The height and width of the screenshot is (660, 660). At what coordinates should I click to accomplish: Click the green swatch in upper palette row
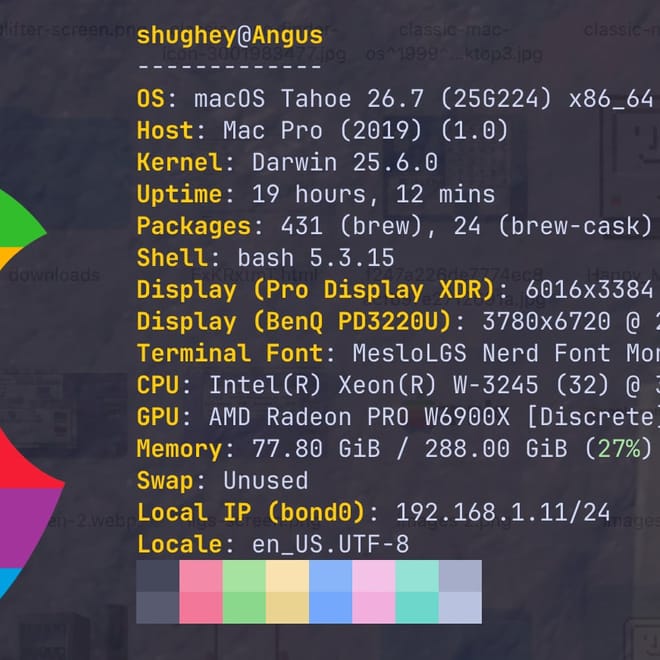tap(244, 576)
